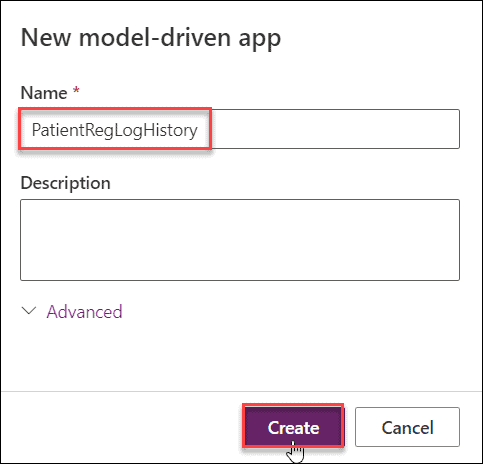Click the bottom area of Description box
The image size is (483, 464).
(x=240, y=270)
